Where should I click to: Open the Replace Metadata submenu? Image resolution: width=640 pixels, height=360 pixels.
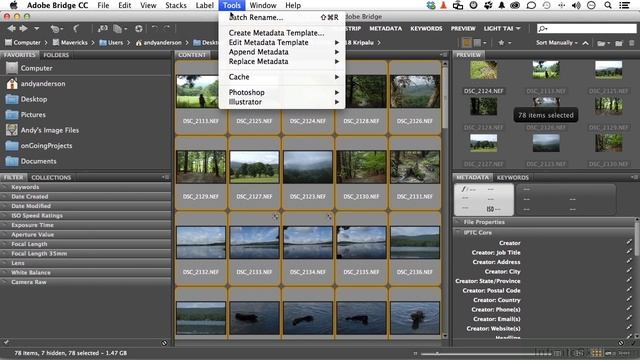pyautogui.click(x=282, y=61)
